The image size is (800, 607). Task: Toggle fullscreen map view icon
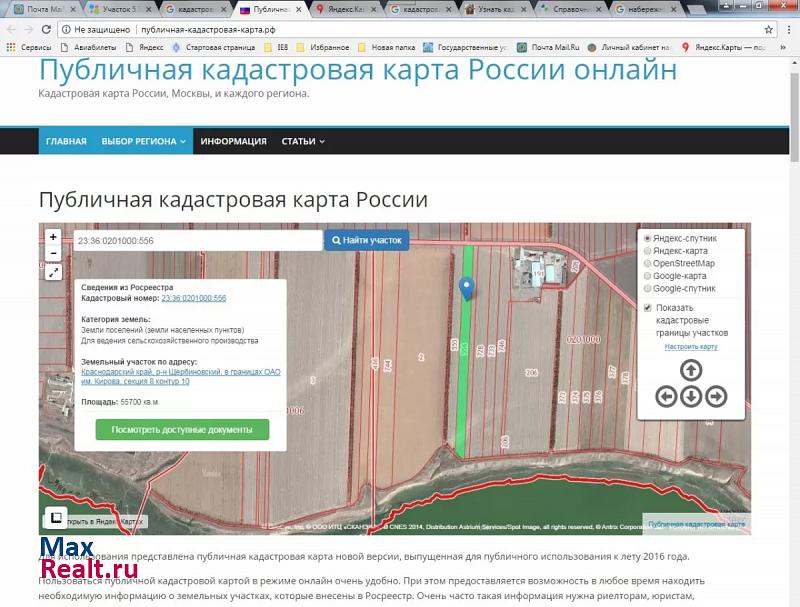coord(54,272)
